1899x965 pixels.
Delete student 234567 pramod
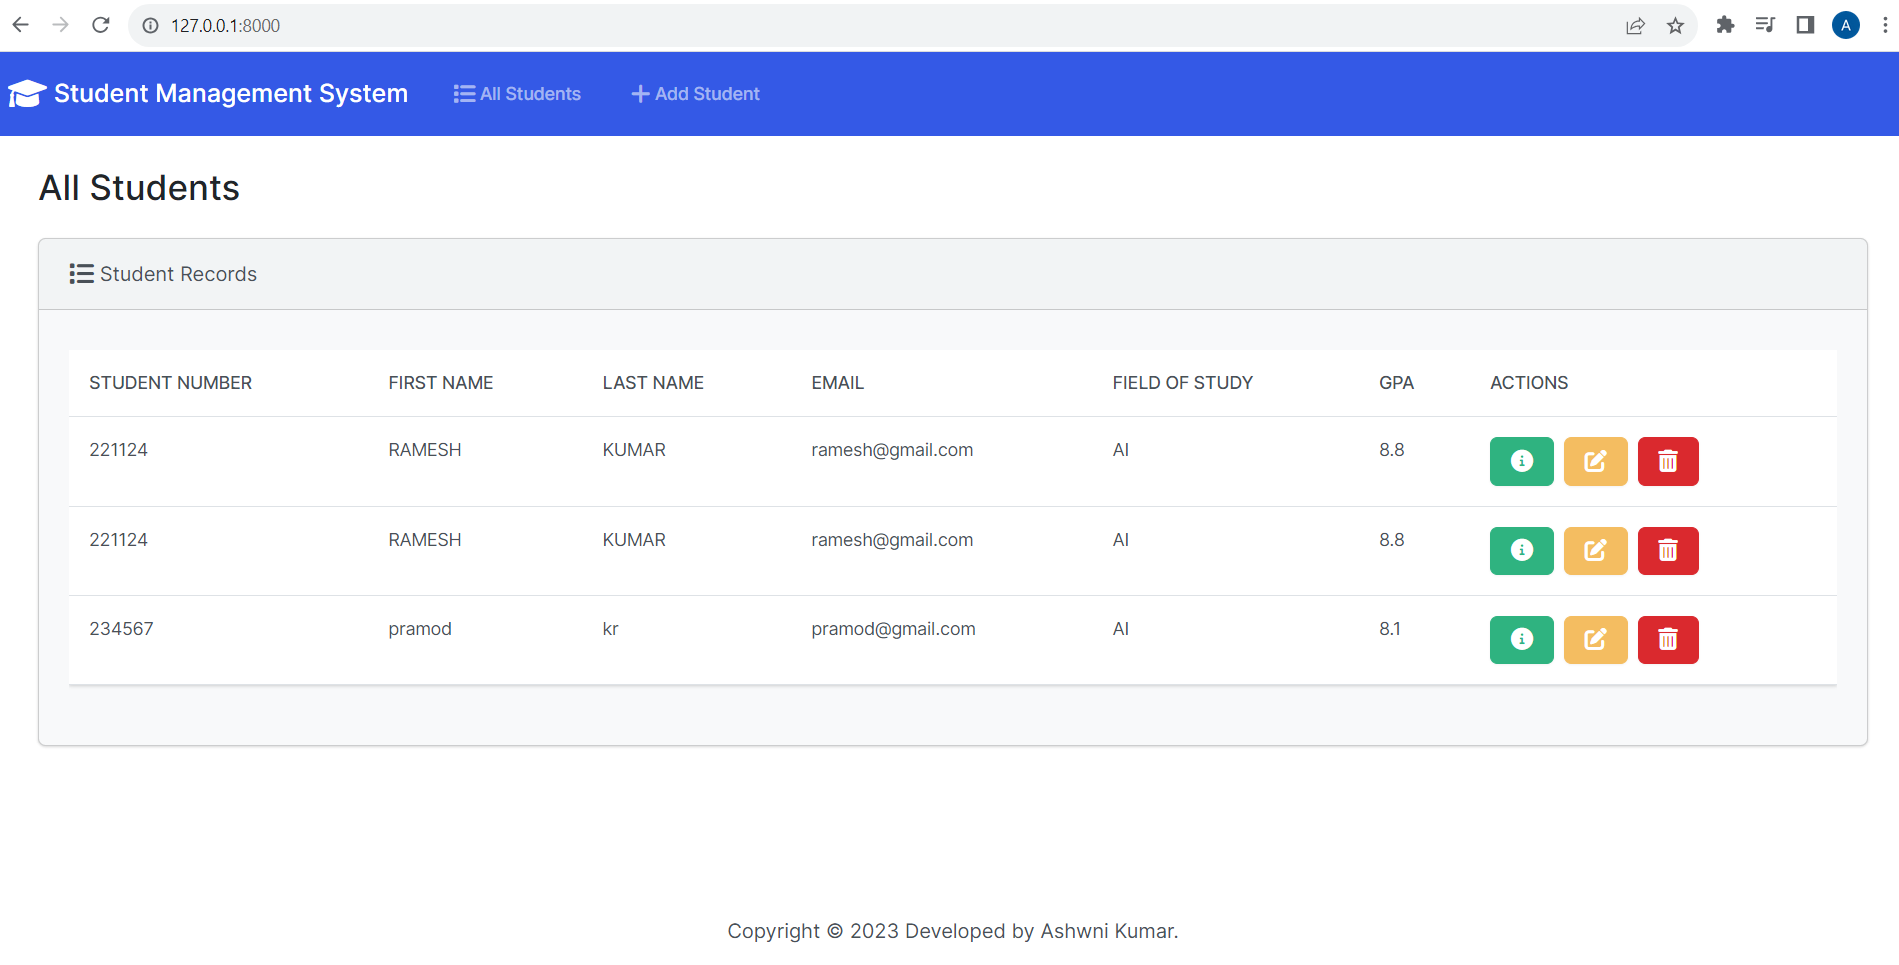[x=1668, y=640]
